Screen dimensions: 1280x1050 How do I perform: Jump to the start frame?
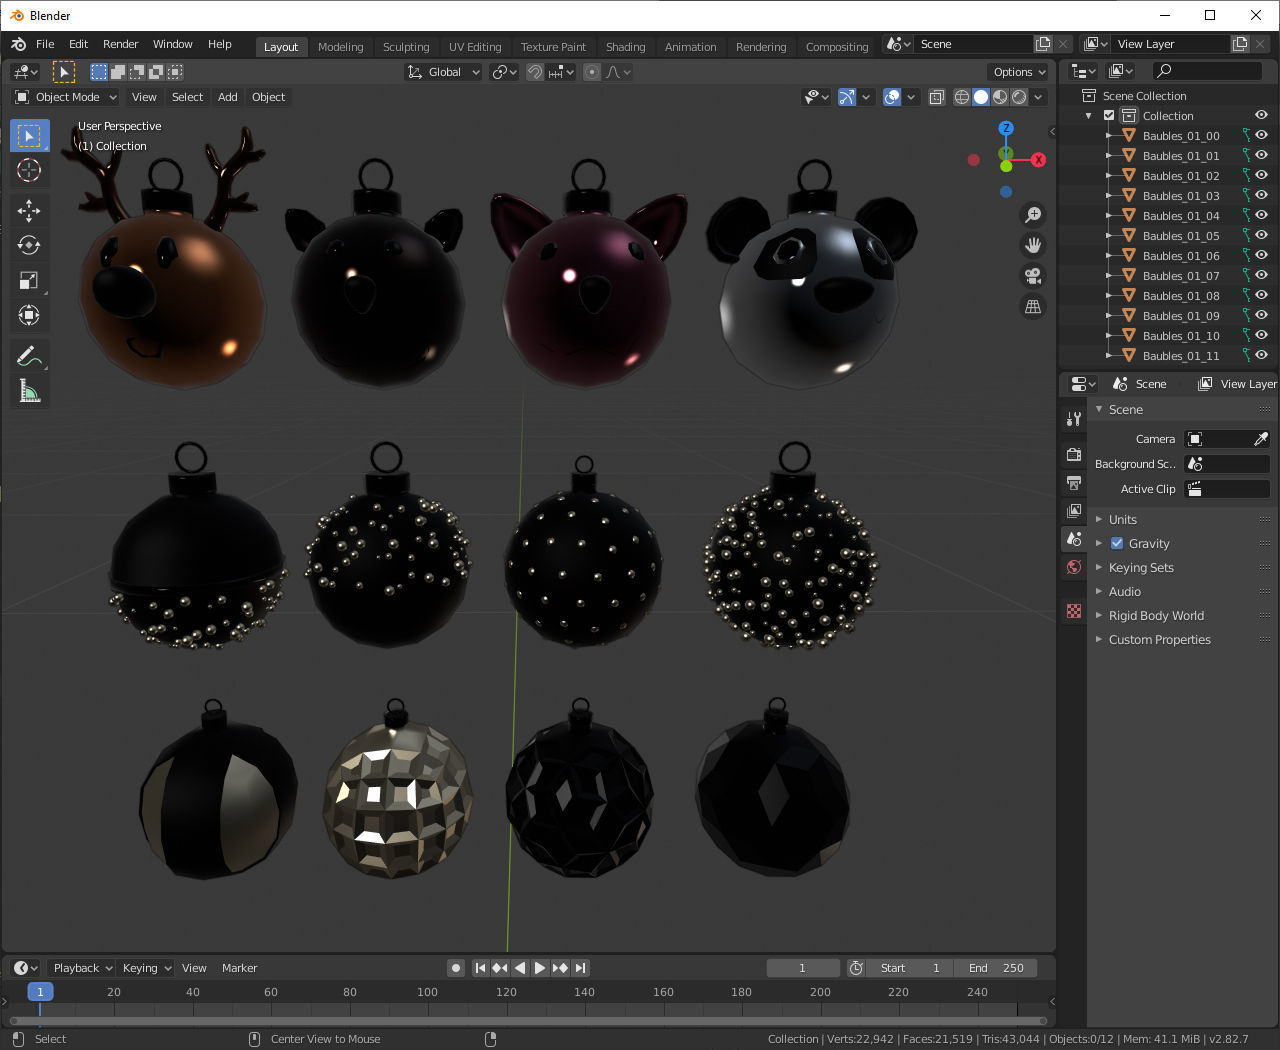point(480,967)
